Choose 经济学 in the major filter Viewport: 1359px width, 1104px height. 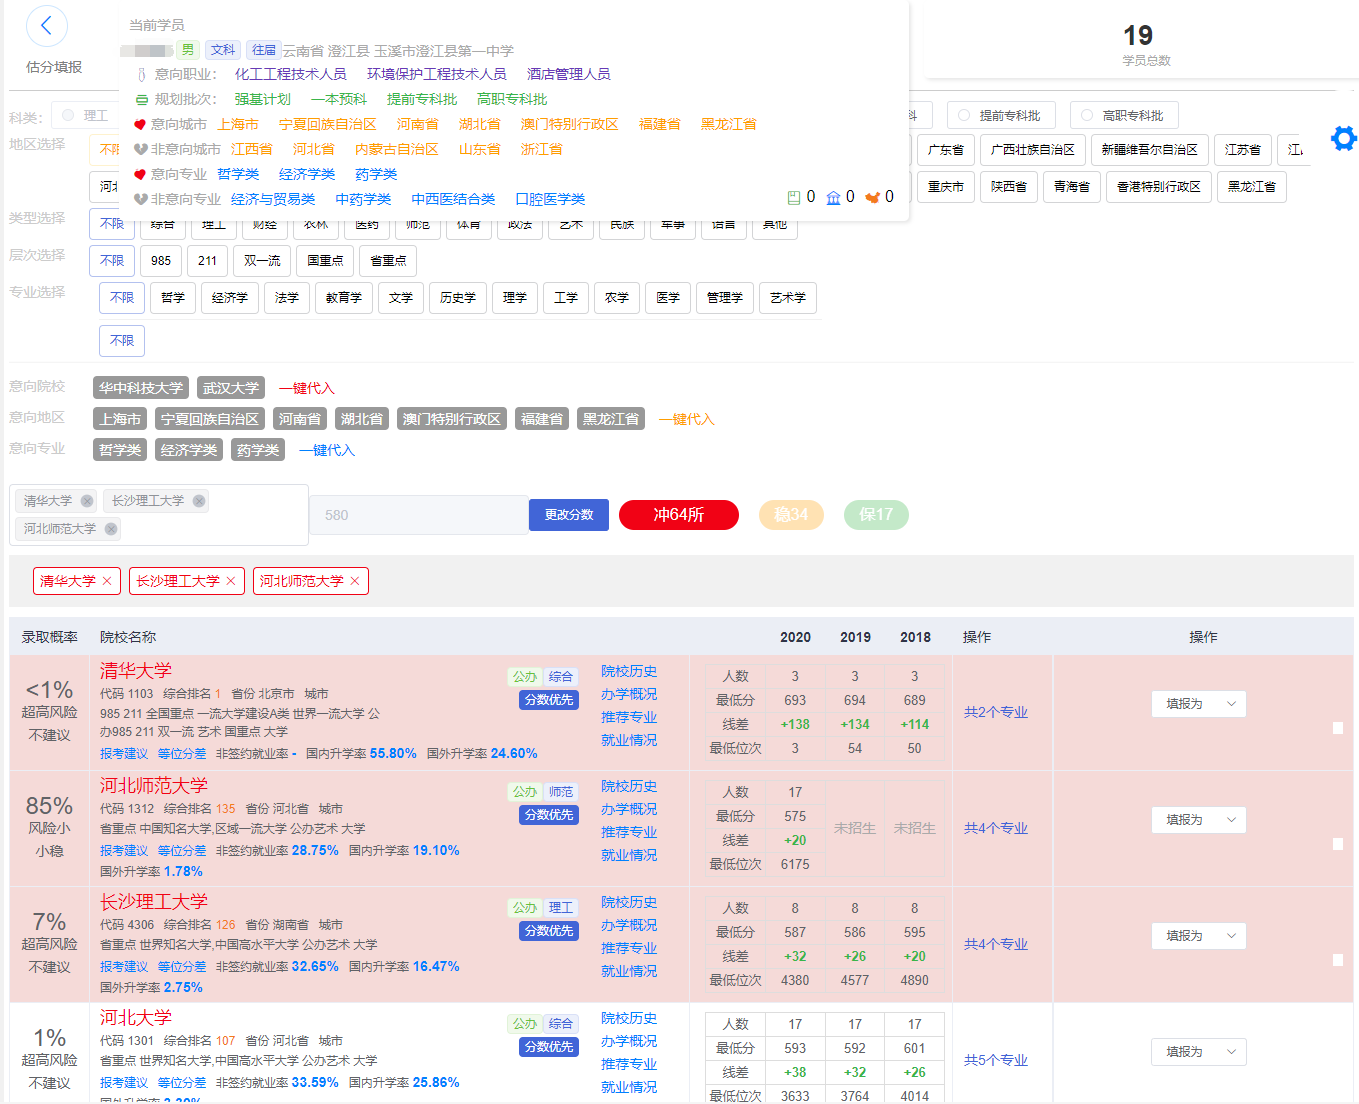(230, 298)
